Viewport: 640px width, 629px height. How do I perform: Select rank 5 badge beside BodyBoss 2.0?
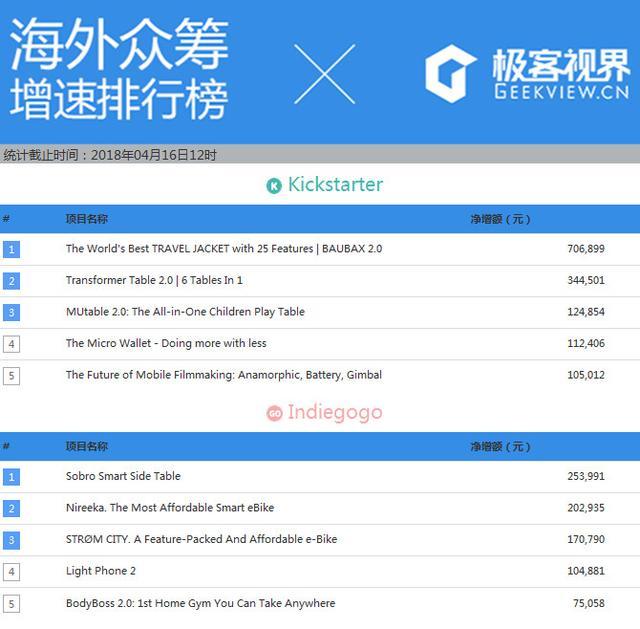pos(12,603)
